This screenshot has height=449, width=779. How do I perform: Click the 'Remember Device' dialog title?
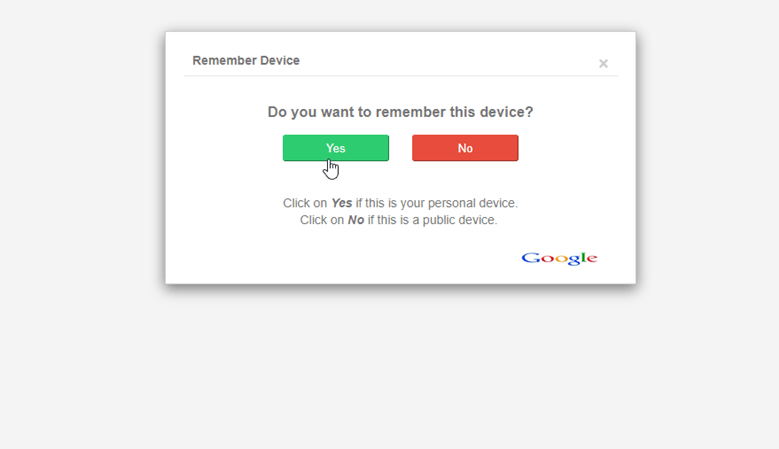tap(246, 61)
